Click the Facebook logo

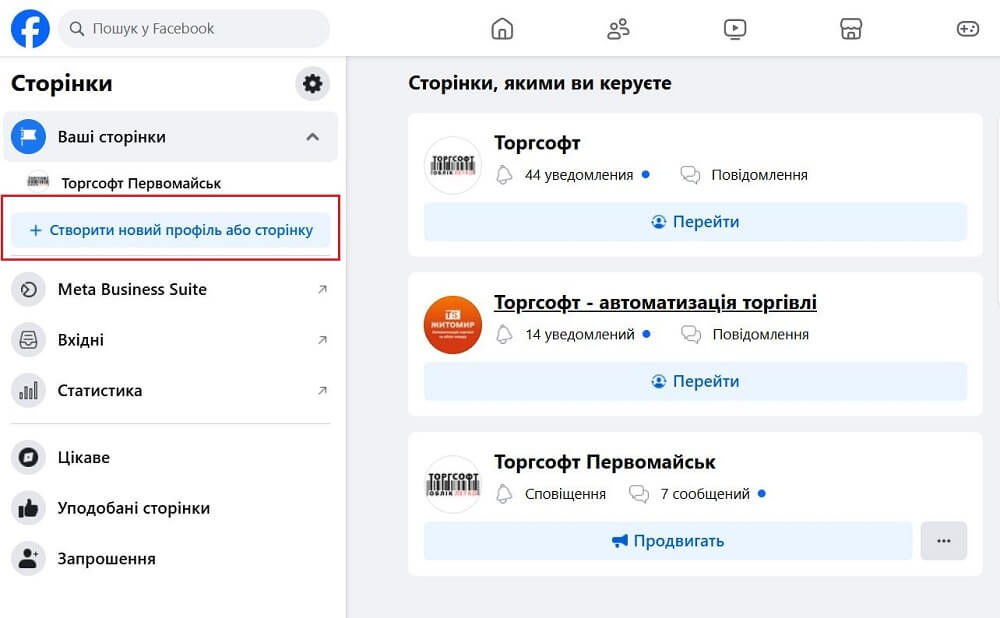pyautogui.click(x=29, y=28)
